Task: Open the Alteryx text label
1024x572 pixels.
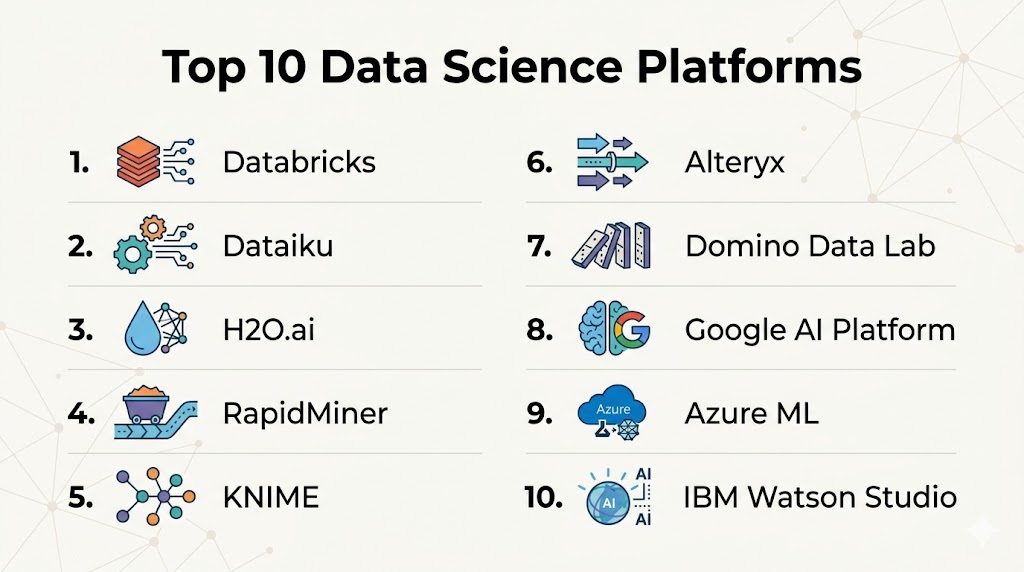Action: point(734,163)
